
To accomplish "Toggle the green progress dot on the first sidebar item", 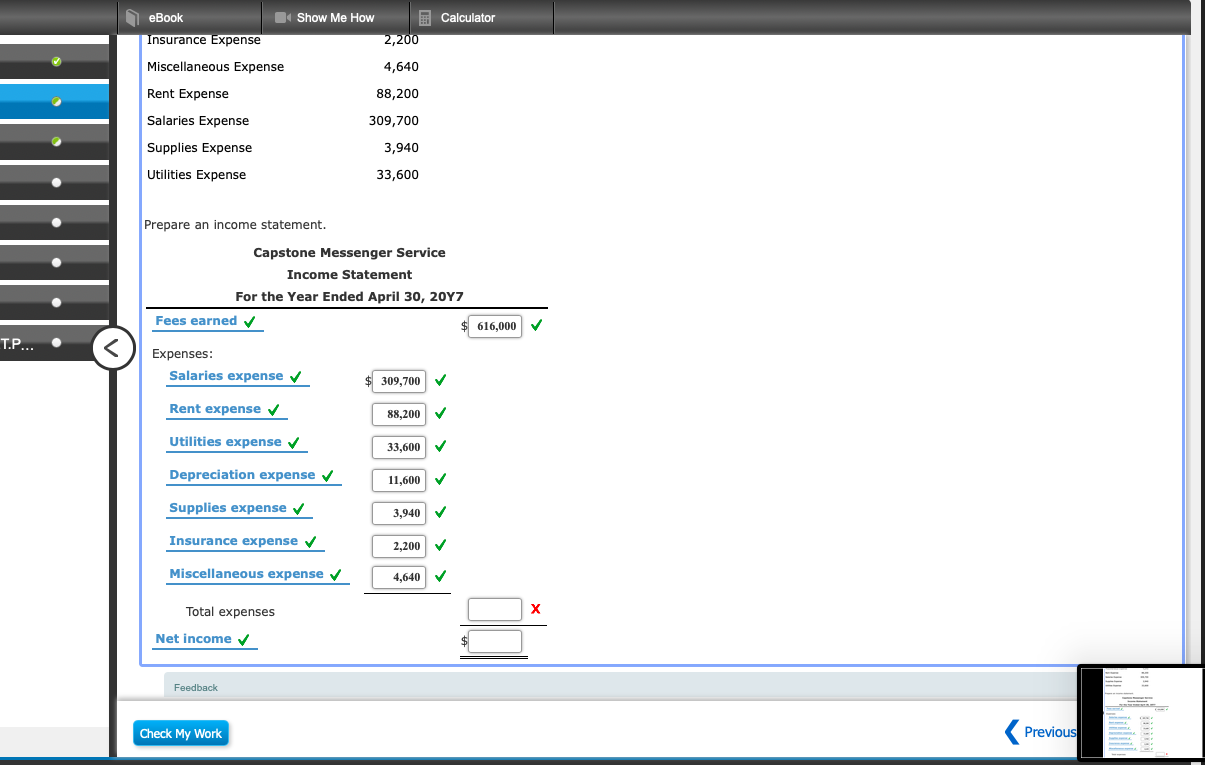I will (x=55, y=61).
